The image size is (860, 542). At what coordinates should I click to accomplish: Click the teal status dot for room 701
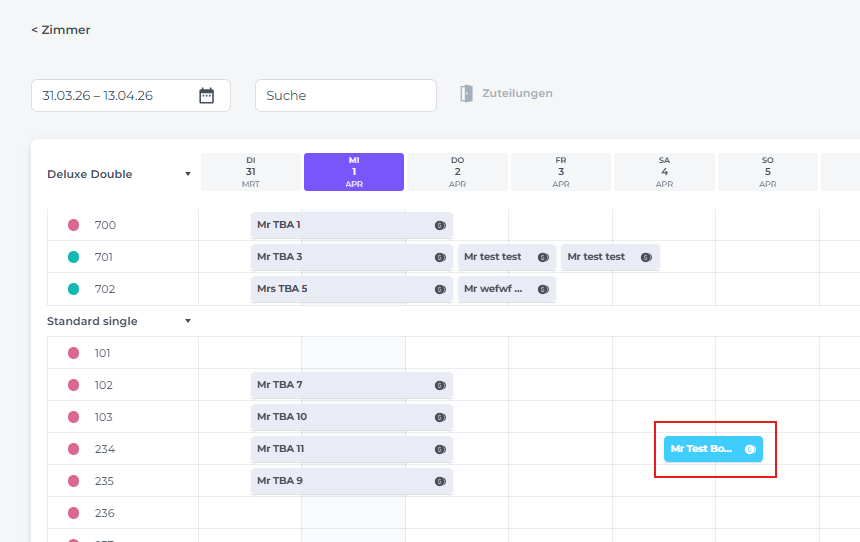[x=73, y=257]
